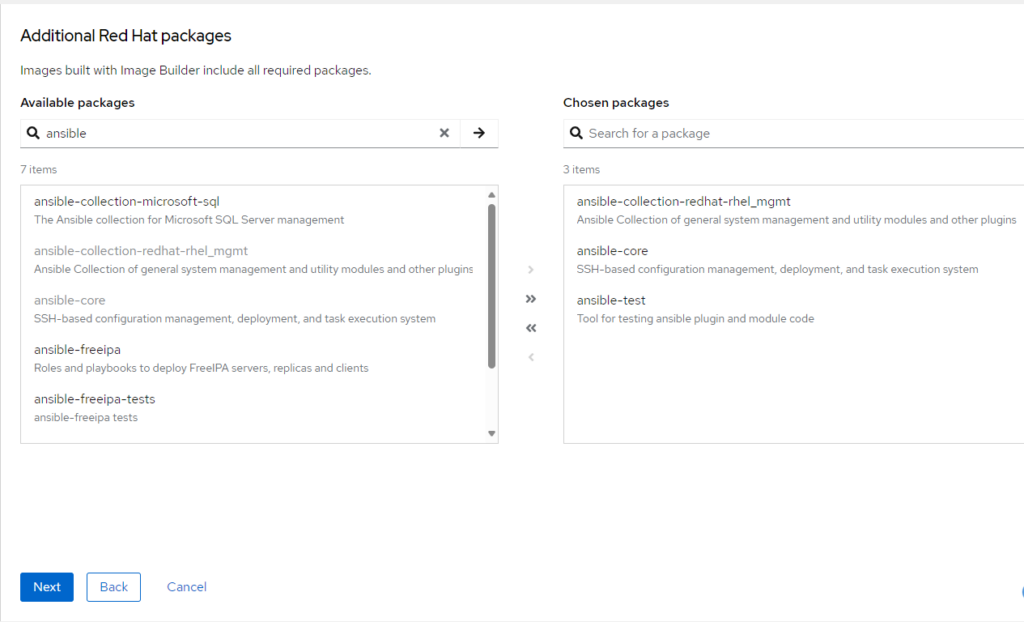Select ansible-test in chosen packages
The height and width of the screenshot is (622, 1024).
tap(611, 300)
